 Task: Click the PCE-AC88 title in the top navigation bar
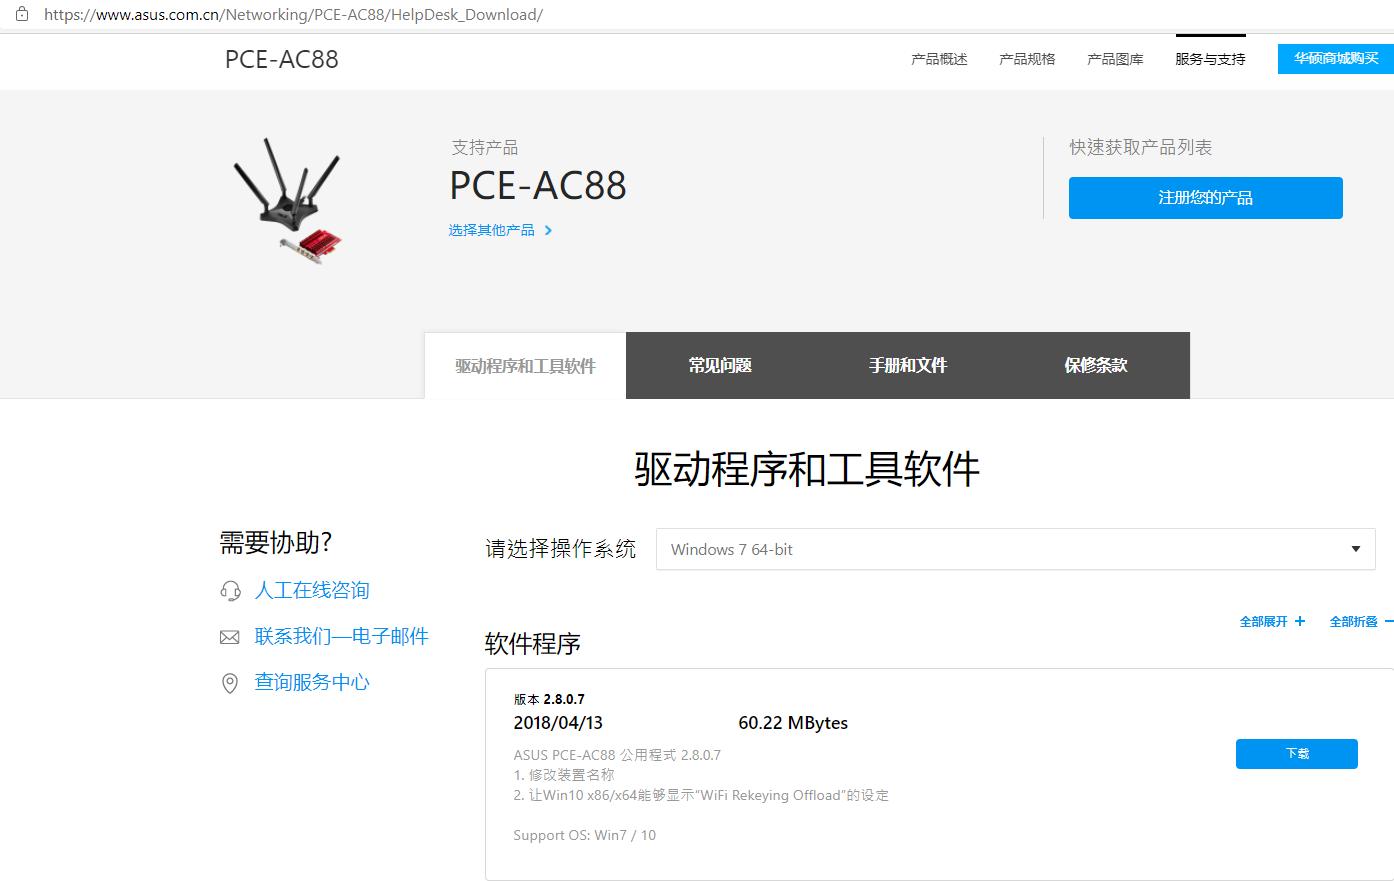click(282, 59)
